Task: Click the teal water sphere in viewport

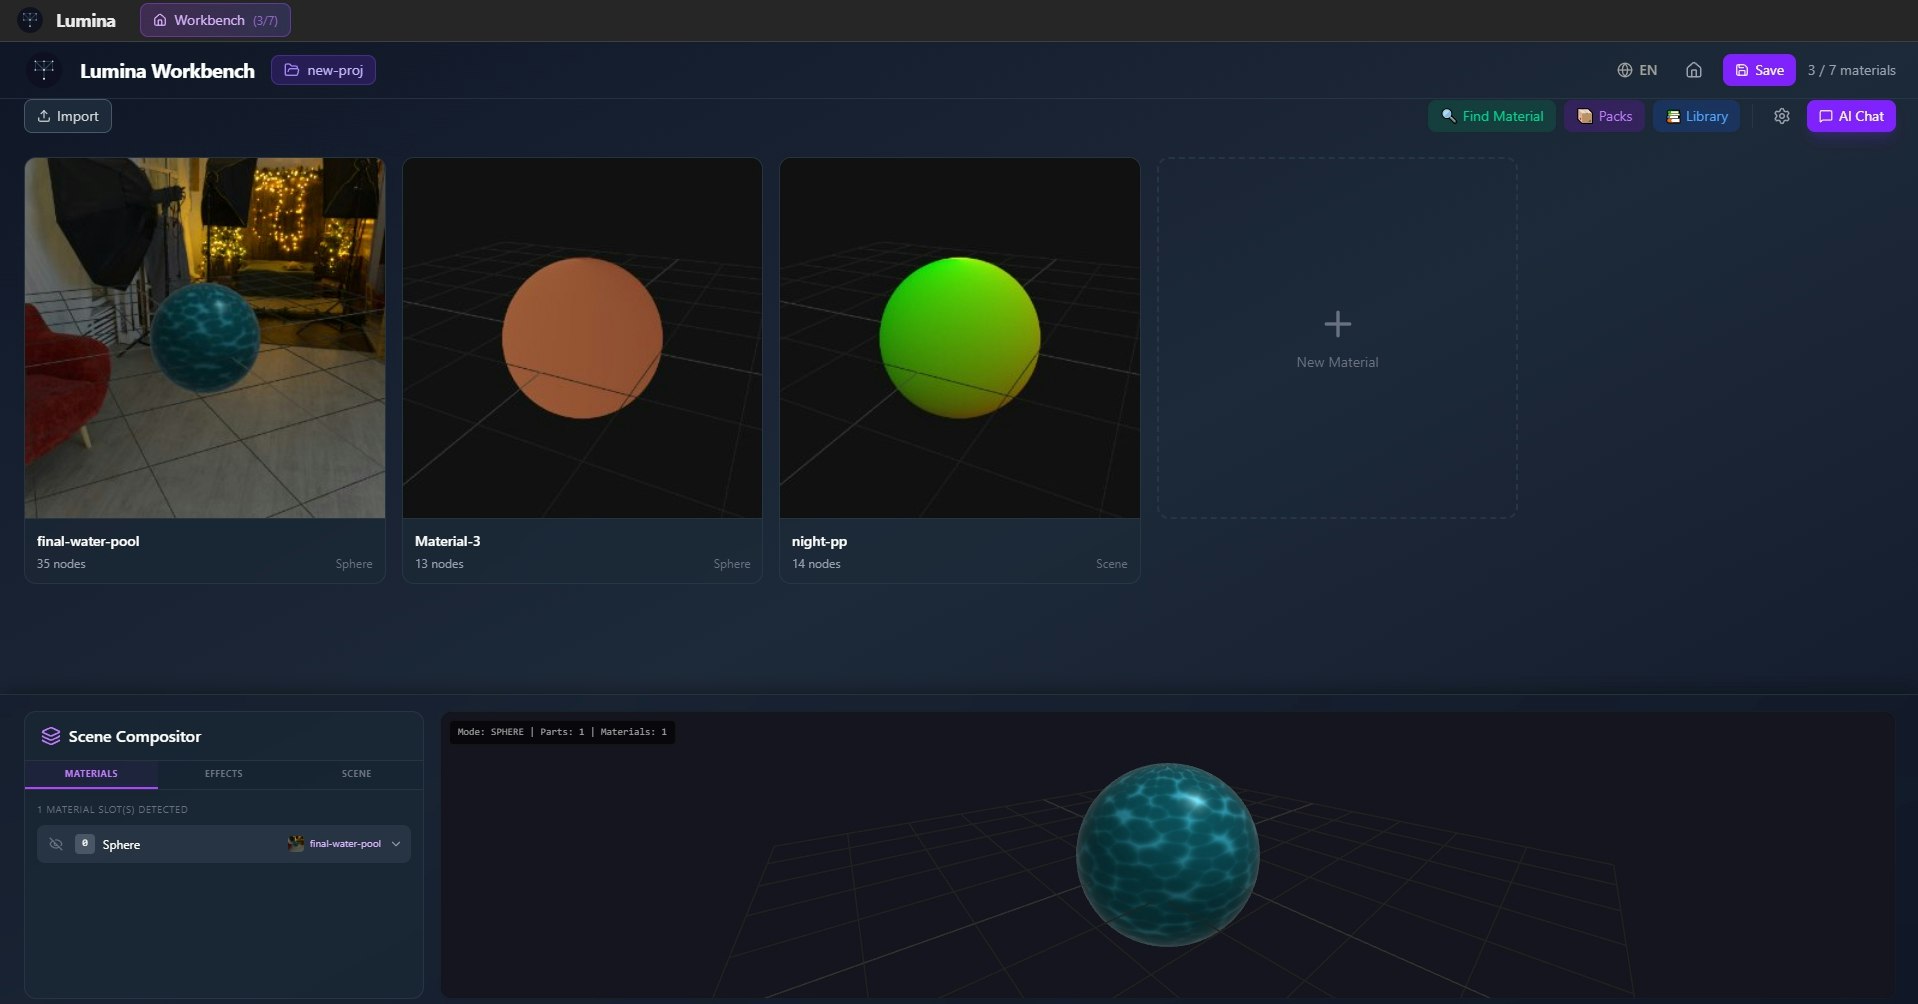Action: click(x=1168, y=853)
